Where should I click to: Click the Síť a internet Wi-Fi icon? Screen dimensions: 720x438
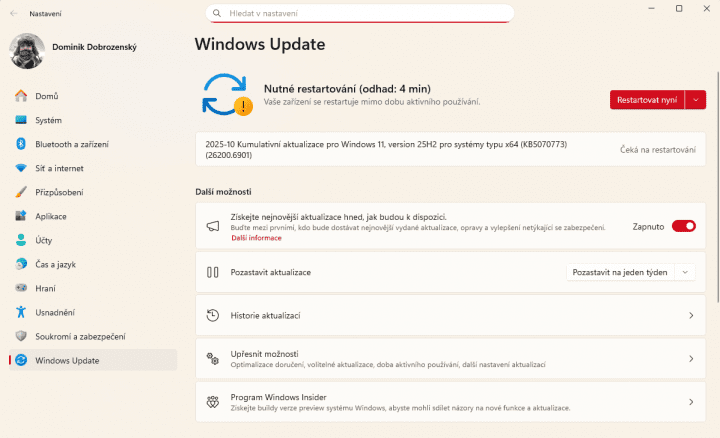pos(20,168)
